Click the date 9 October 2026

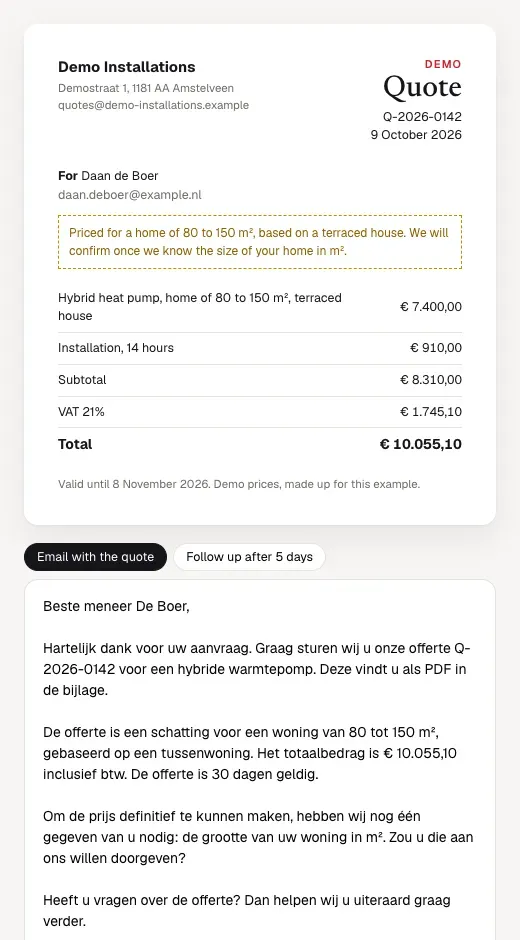pyautogui.click(x=416, y=135)
